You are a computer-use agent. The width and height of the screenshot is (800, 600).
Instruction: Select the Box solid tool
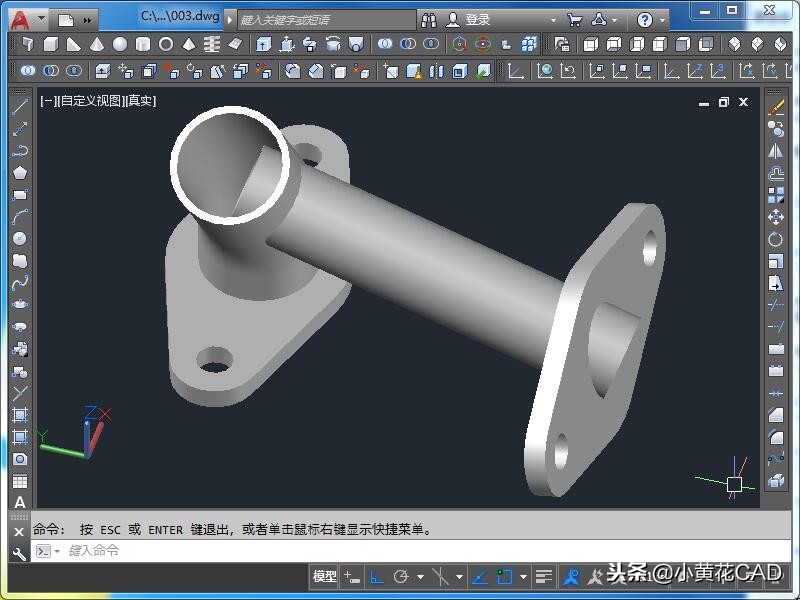(51, 44)
